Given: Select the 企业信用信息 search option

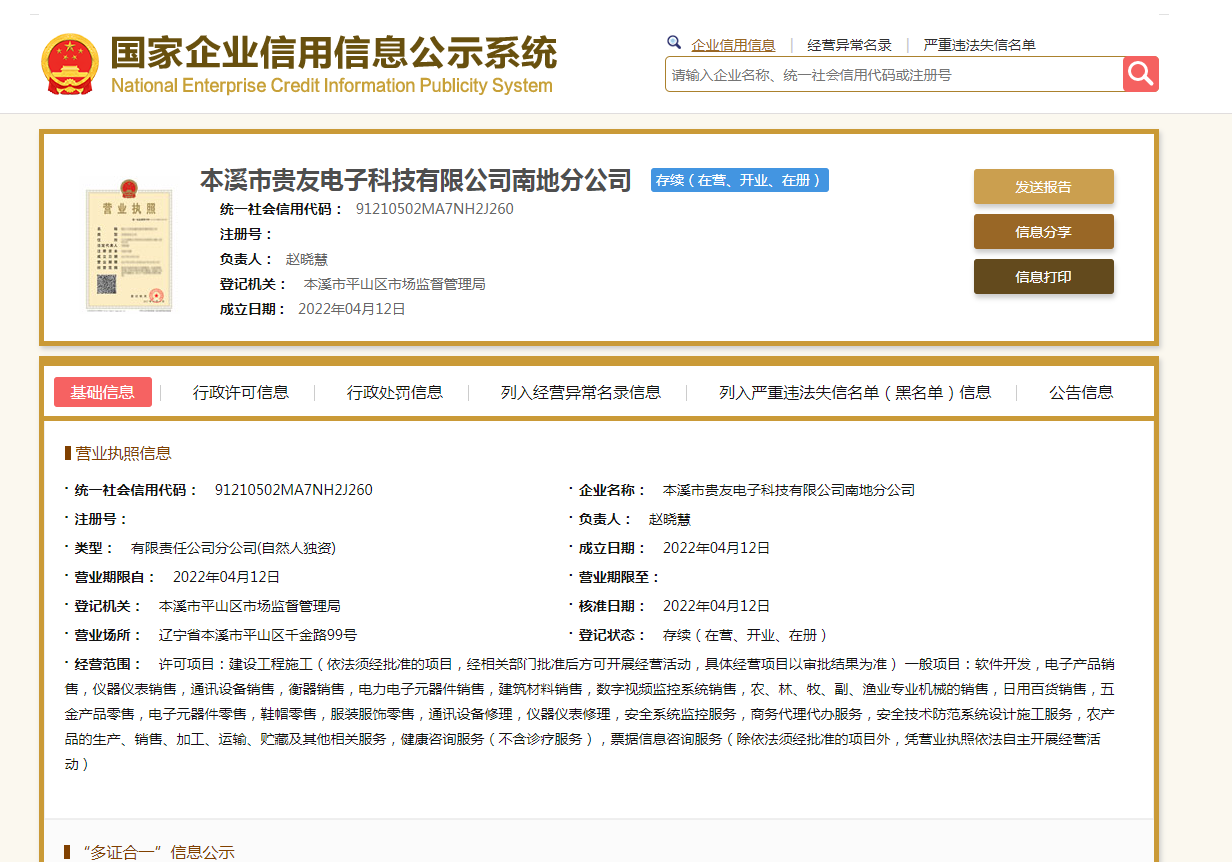Looking at the screenshot, I should point(733,45).
